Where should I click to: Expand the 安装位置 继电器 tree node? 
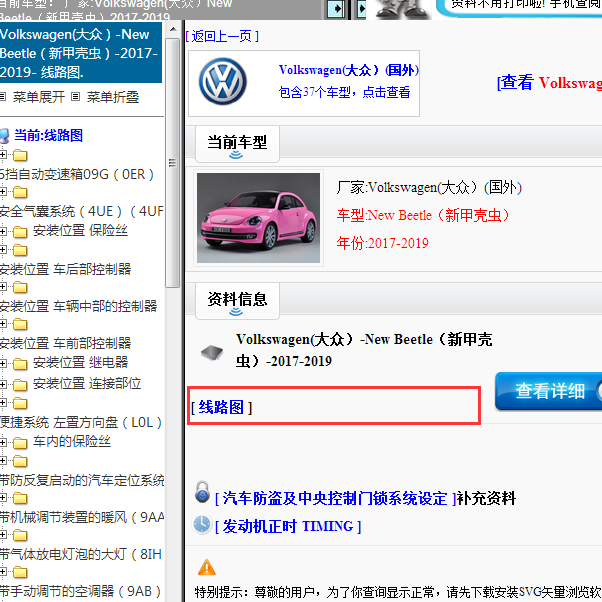point(3,363)
